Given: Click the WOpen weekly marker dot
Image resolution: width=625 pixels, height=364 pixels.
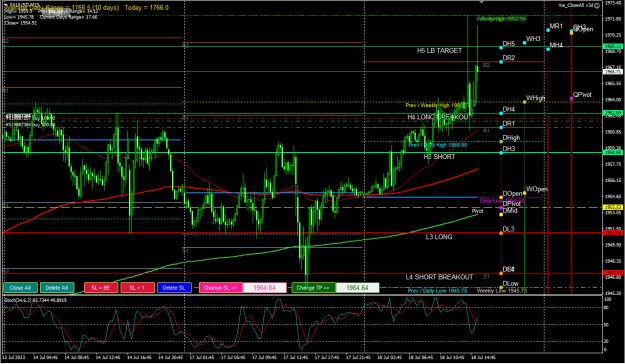Looking at the screenshot, I should coord(525,193).
